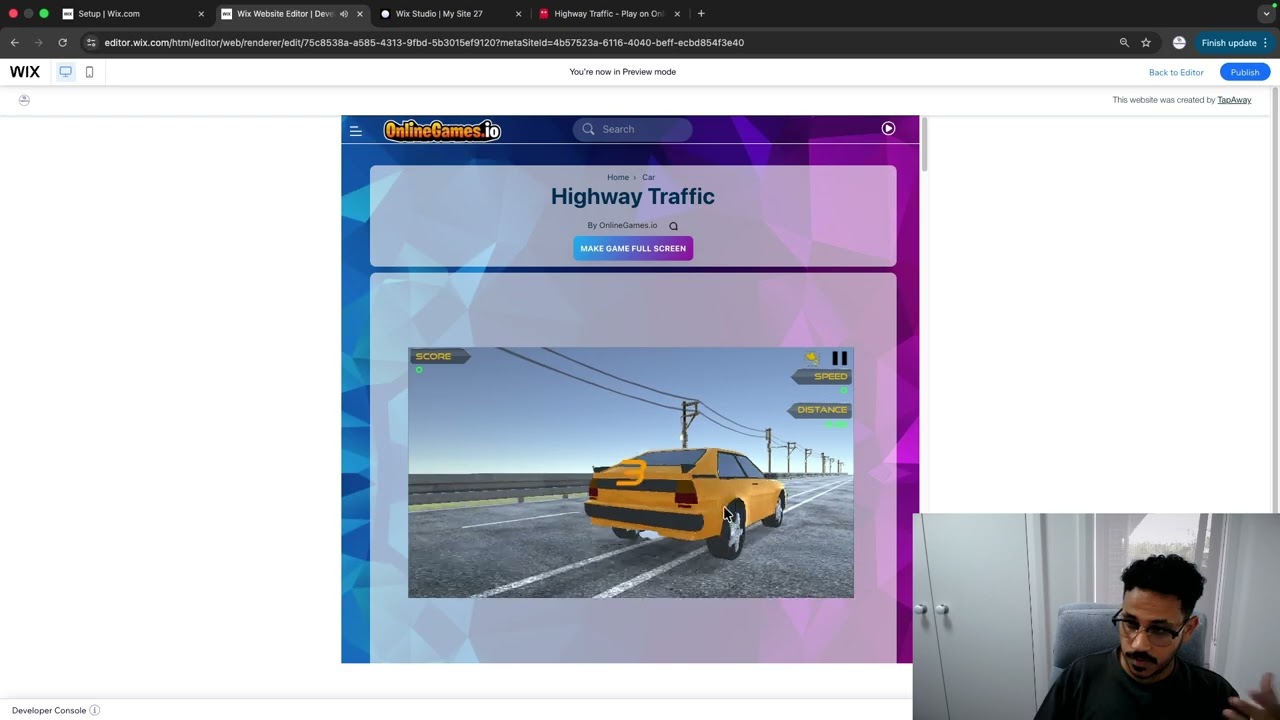
Task: Click Back to Editor link
Action: [x=1176, y=72]
